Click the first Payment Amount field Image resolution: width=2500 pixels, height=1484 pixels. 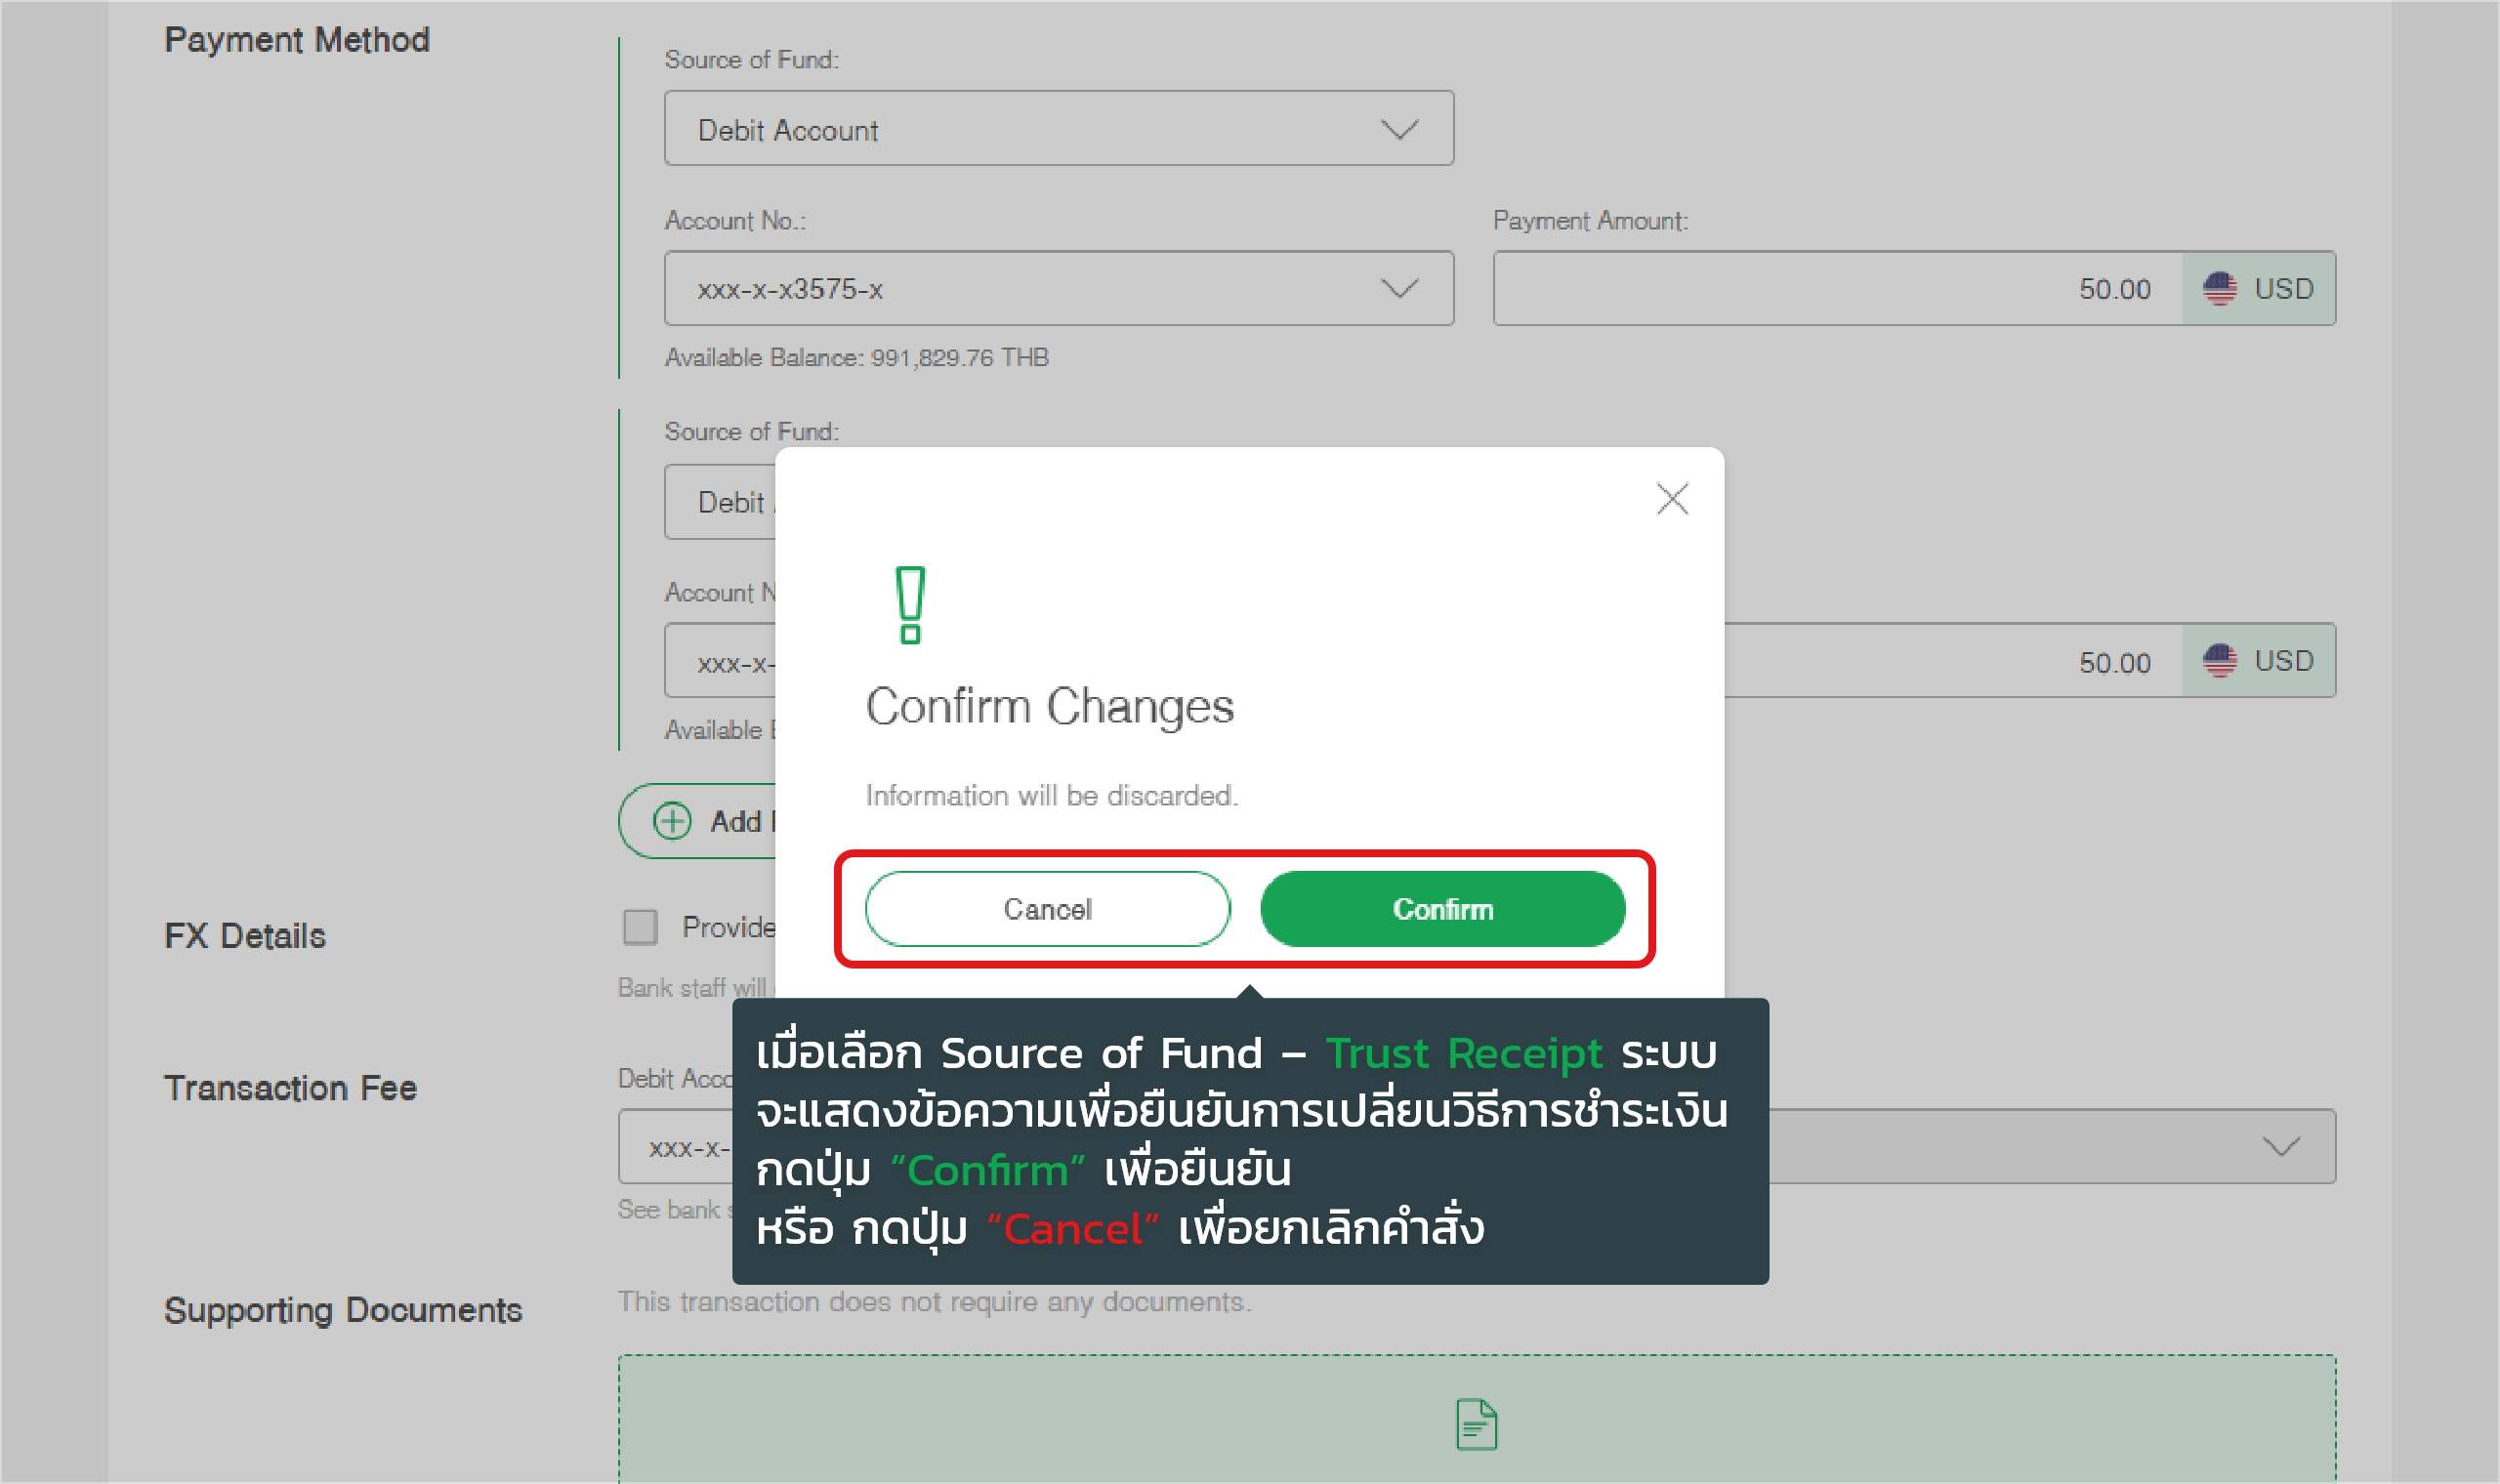tap(1836, 289)
